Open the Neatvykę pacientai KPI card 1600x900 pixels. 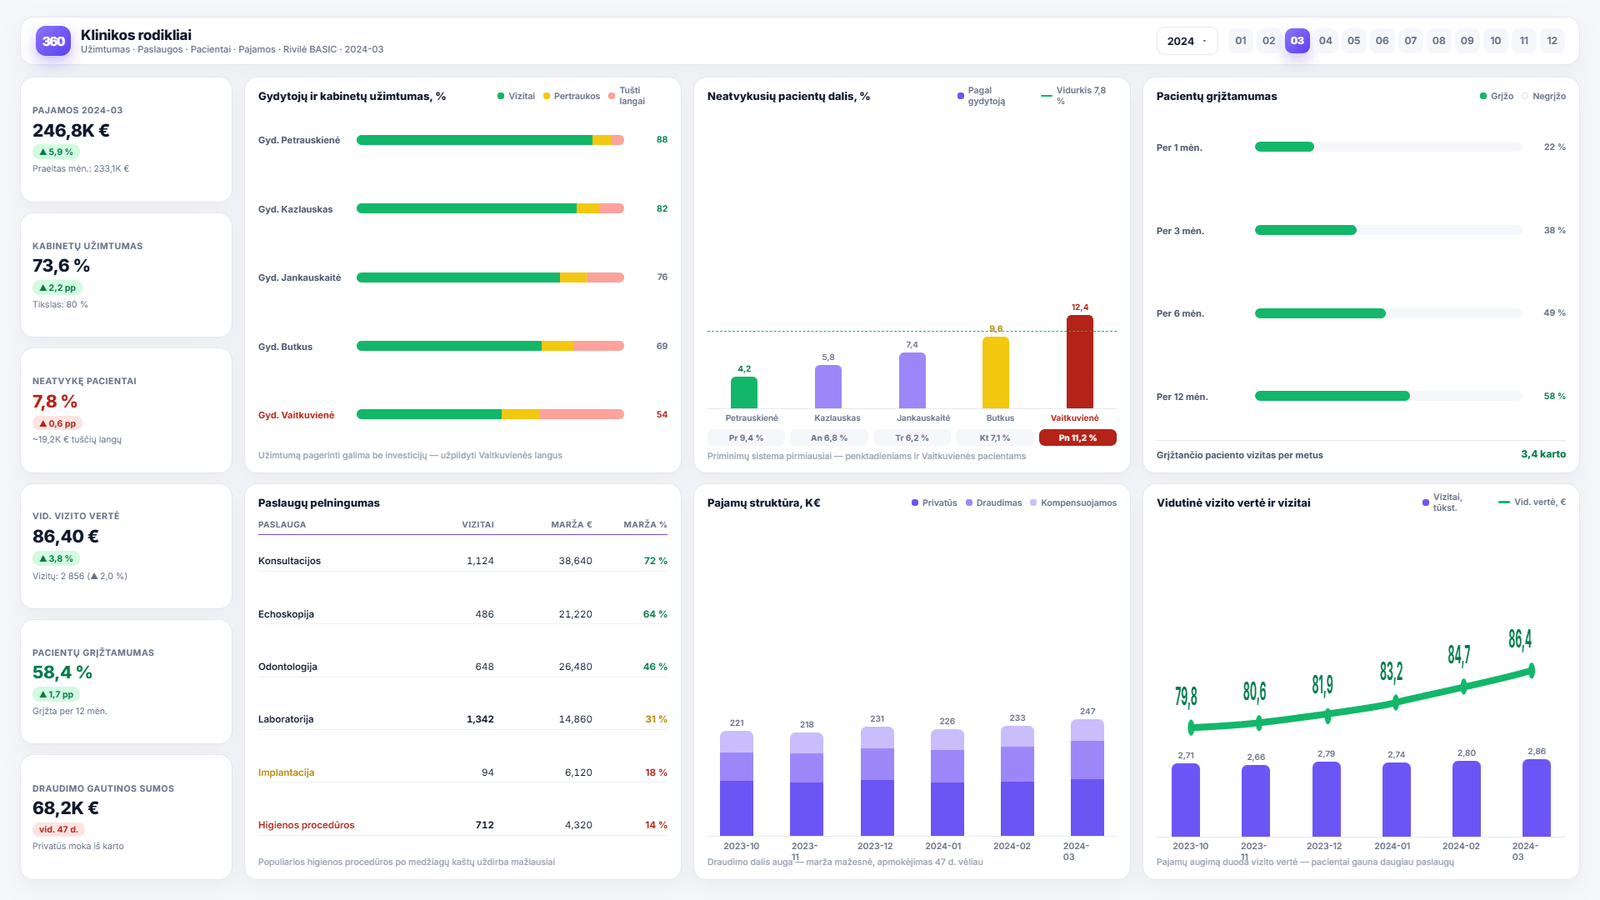point(126,411)
